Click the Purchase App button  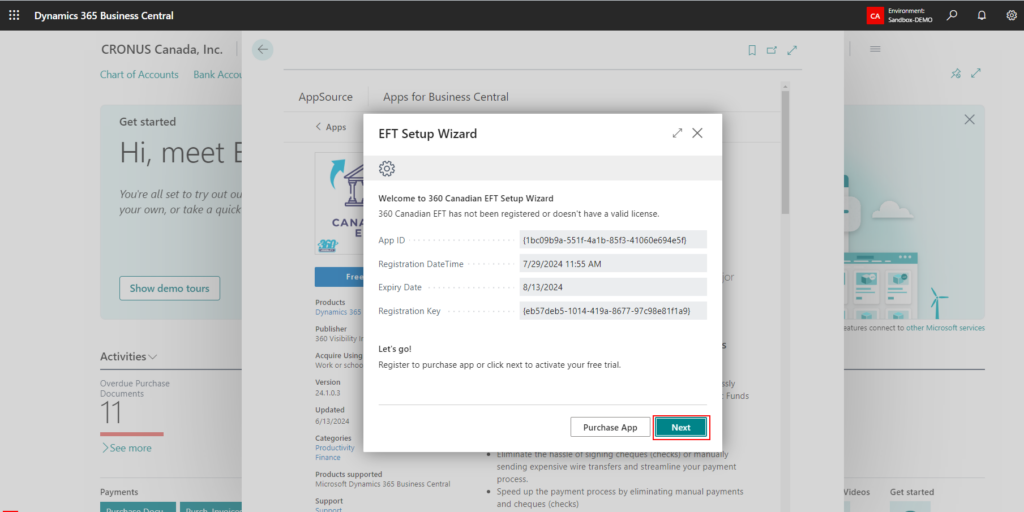pyautogui.click(x=610, y=427)
